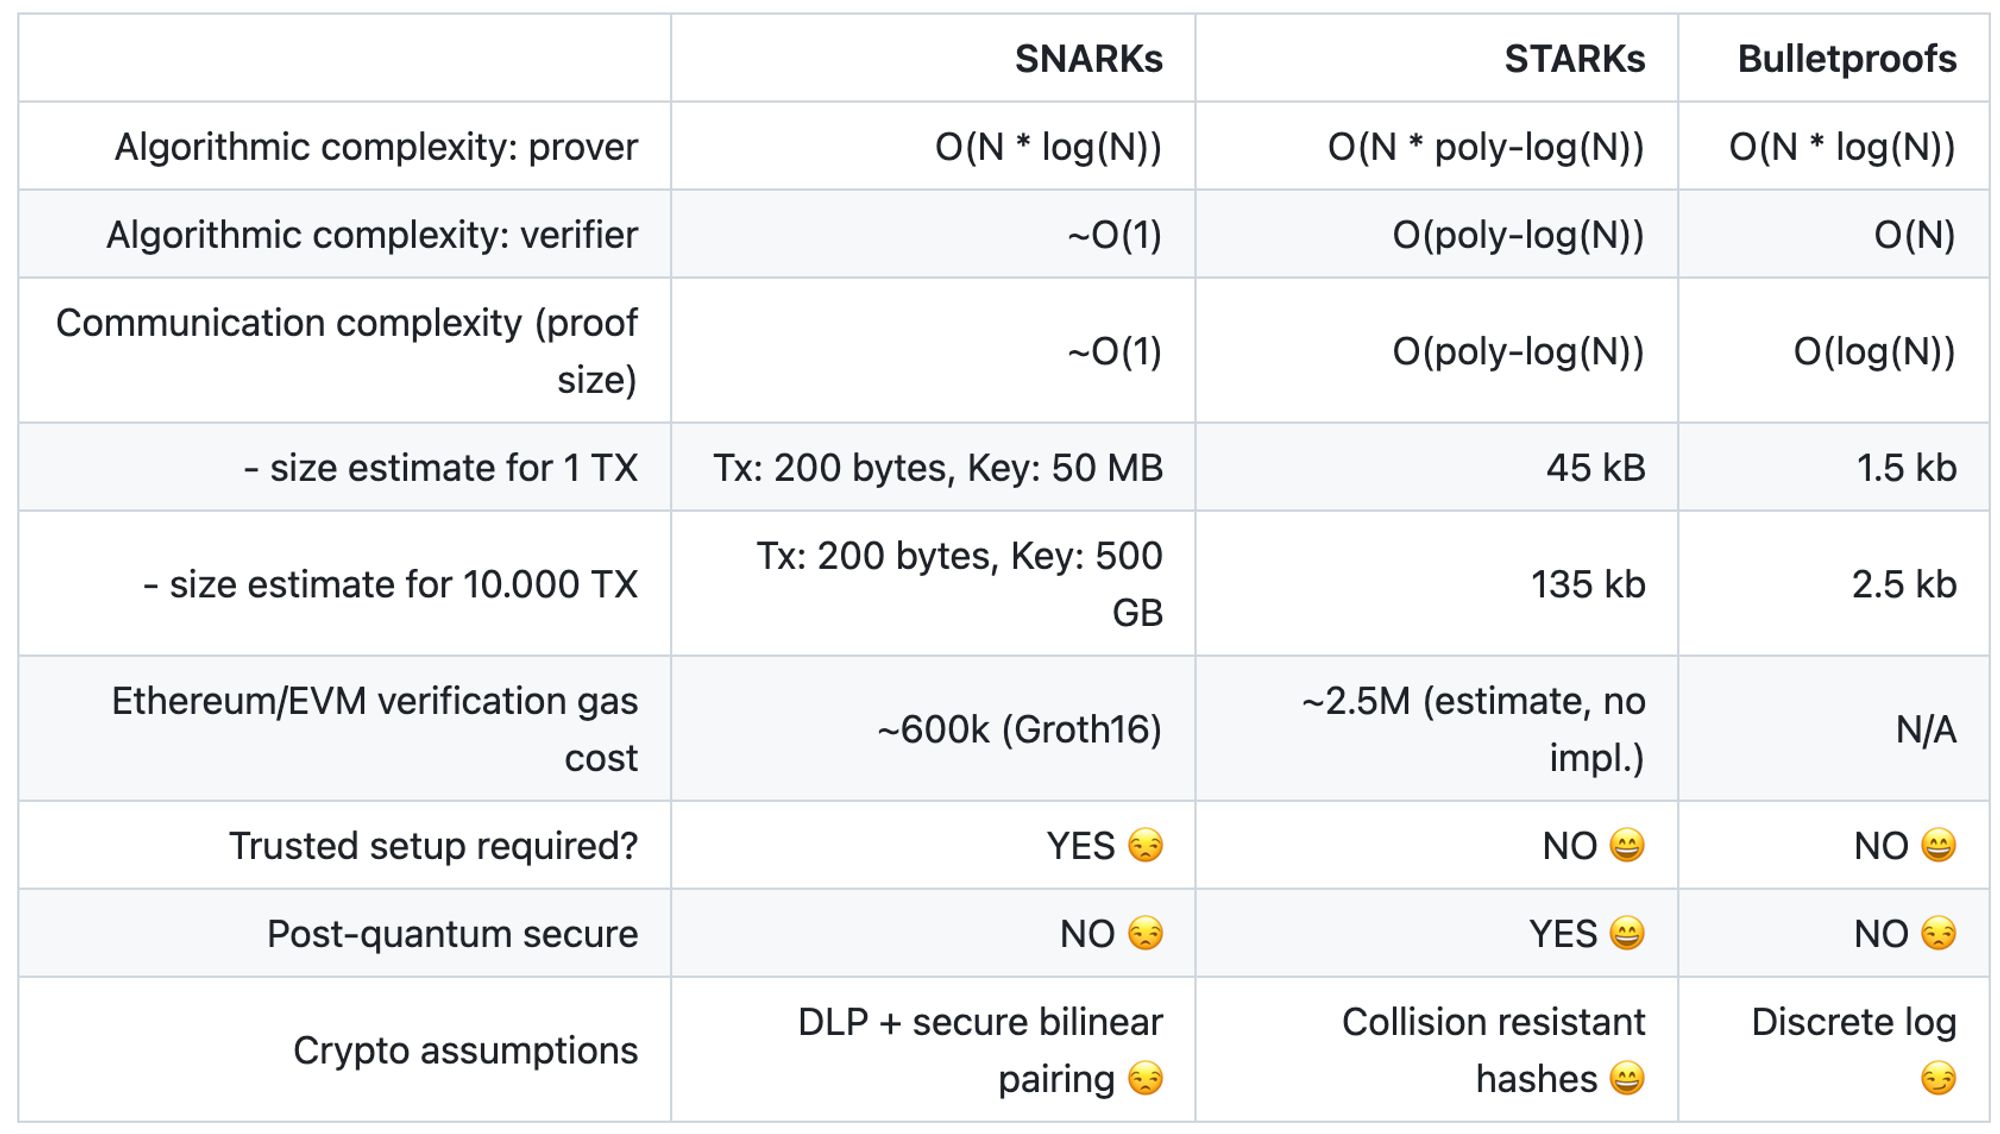Click the emoji after 'secure bilinear pairing'

pyautogui.click(x=1145, y=1079)
